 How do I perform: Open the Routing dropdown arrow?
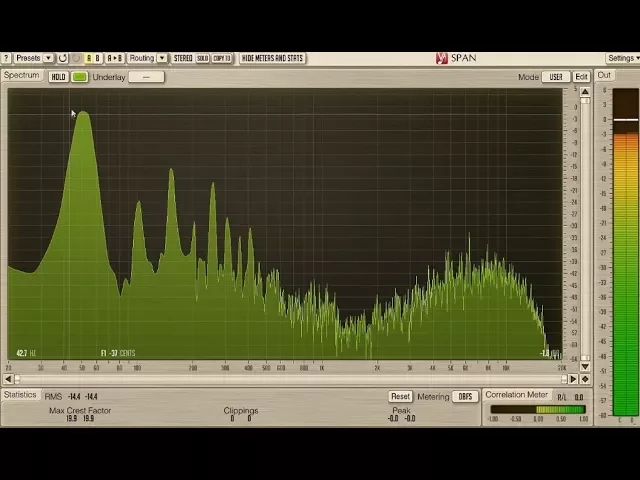click(x=162, y=58)
